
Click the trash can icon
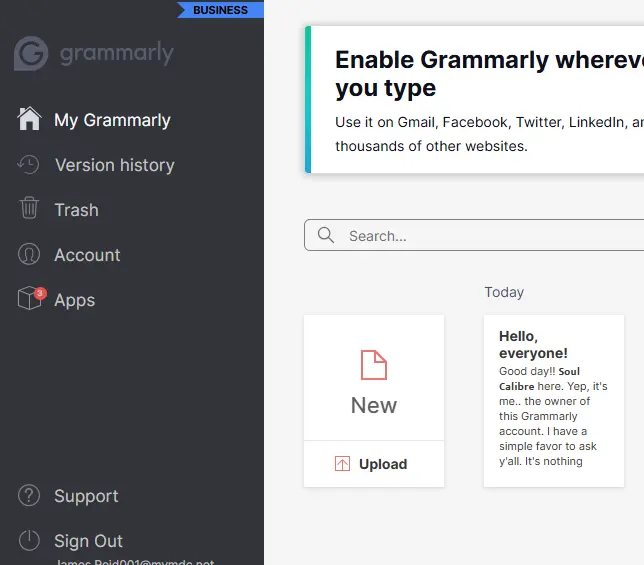29,208
